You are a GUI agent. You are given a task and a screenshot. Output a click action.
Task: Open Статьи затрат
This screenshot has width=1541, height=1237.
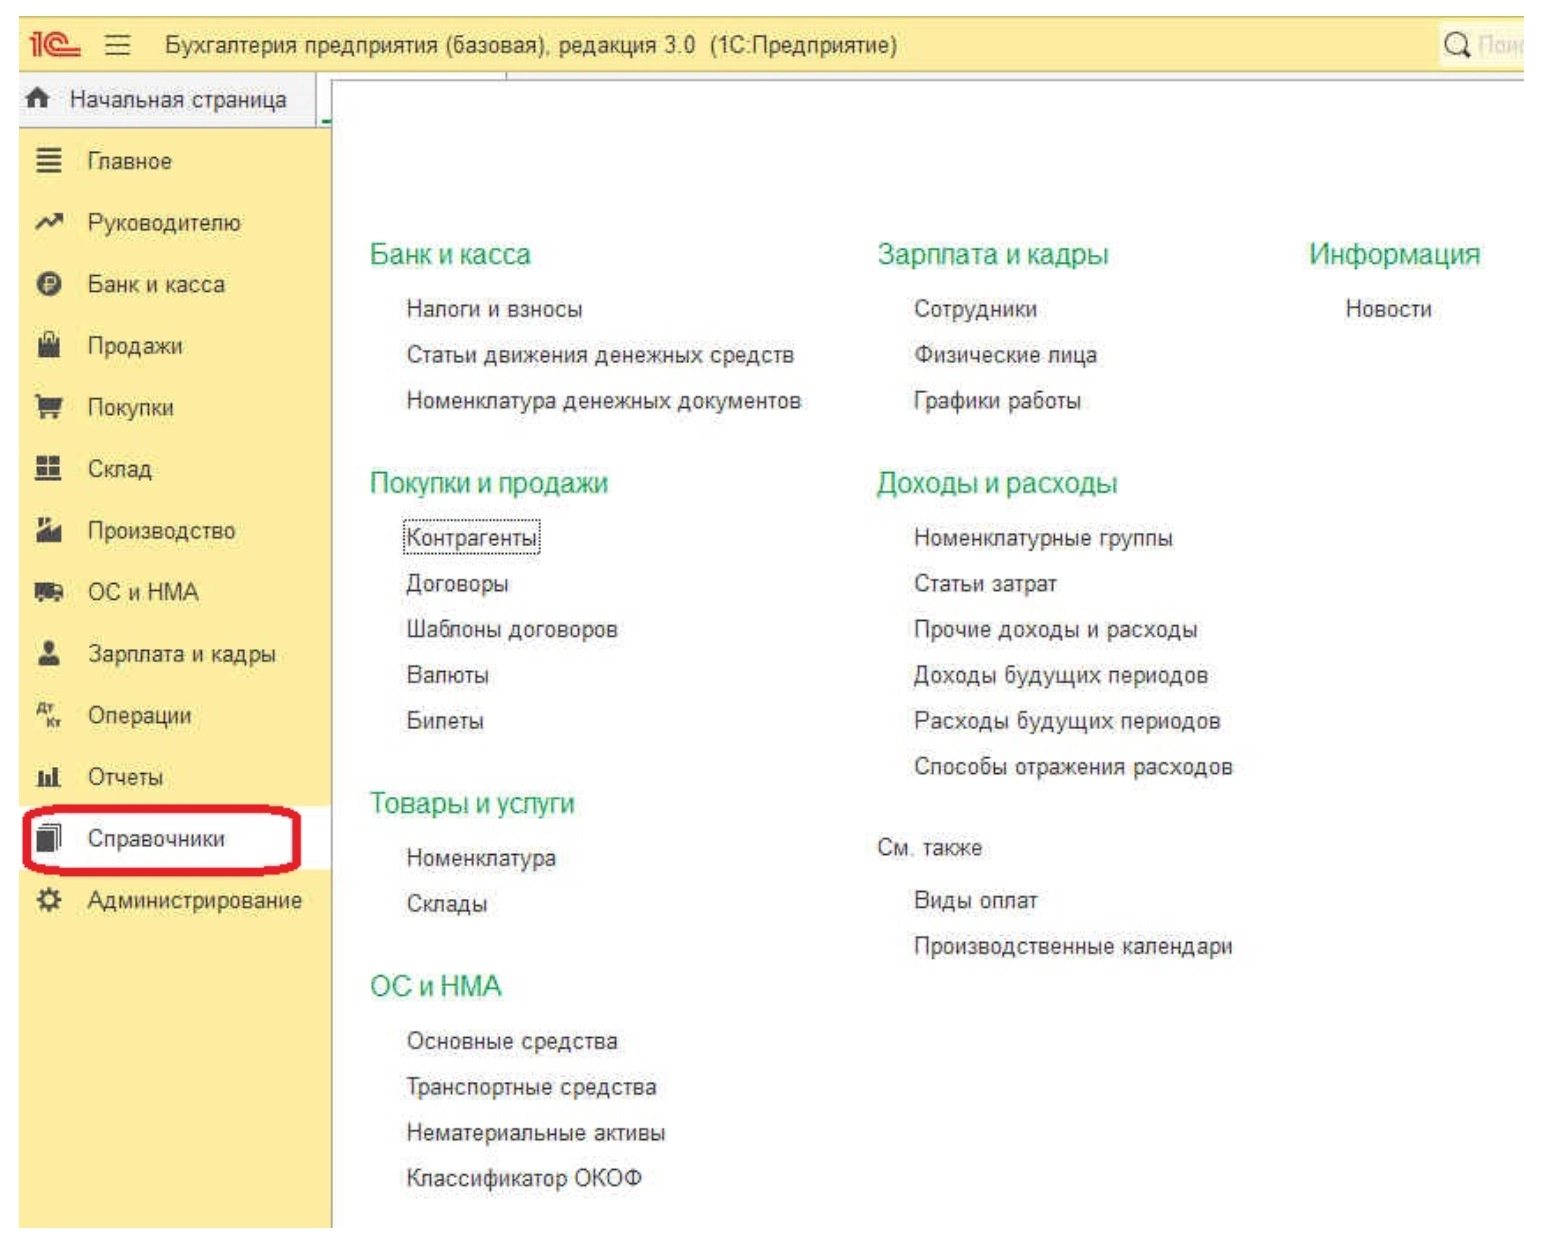click(x=985, y=584)
